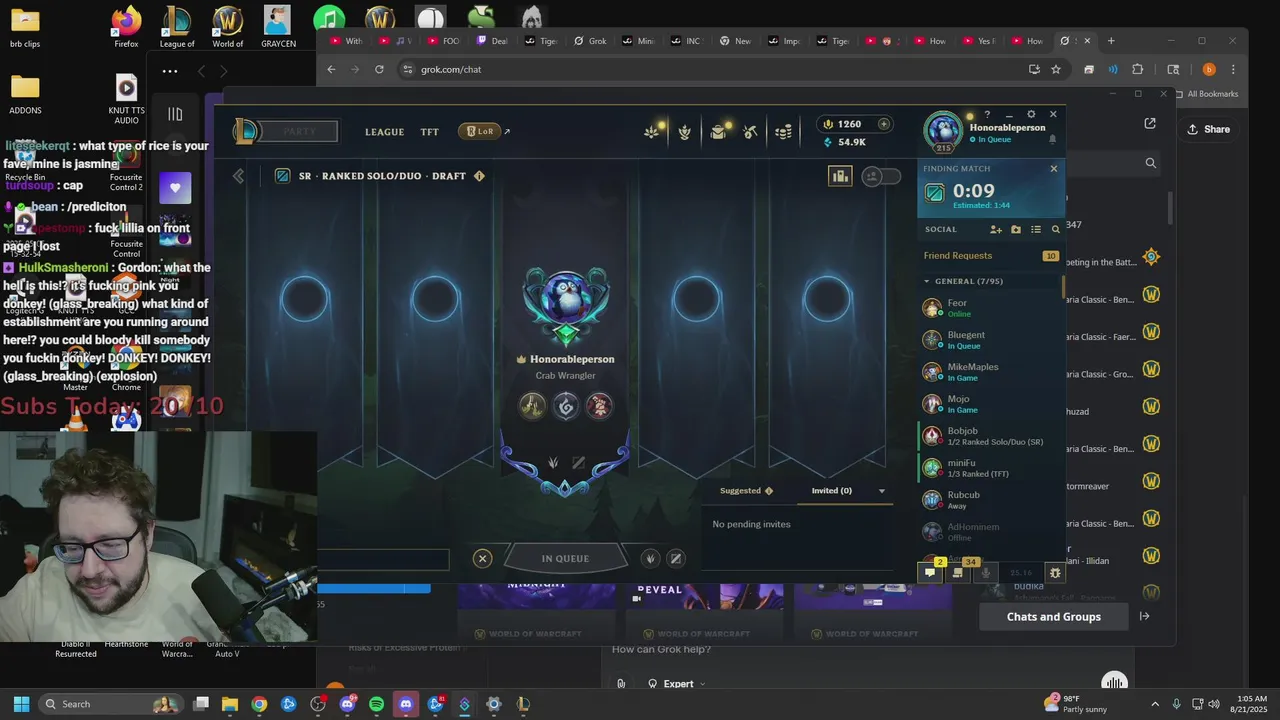Expand the Grok Expert mode dropdown
The image size is (1280, 720).
click(x=678, y=684)
